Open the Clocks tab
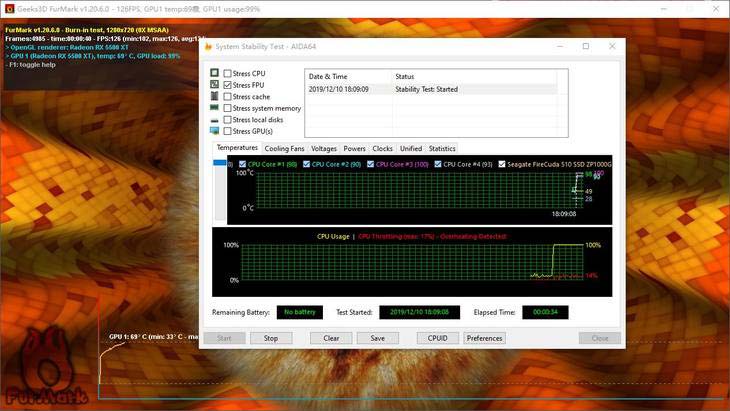This screenshot has width=730, height=411. coord(382,148)
